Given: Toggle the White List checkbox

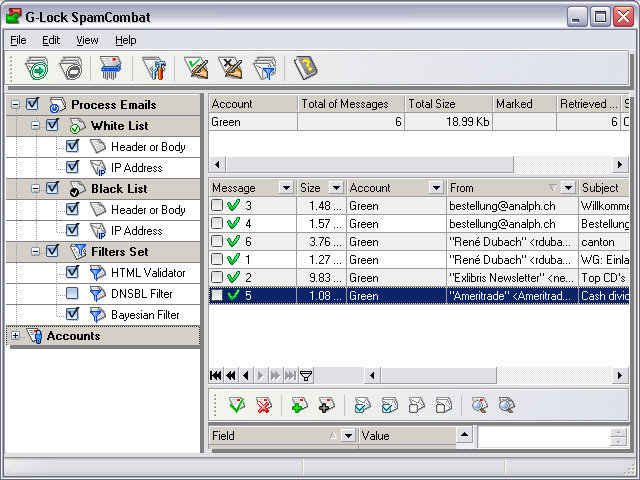Looking at the screenshot, I should [x=53, y=125].
